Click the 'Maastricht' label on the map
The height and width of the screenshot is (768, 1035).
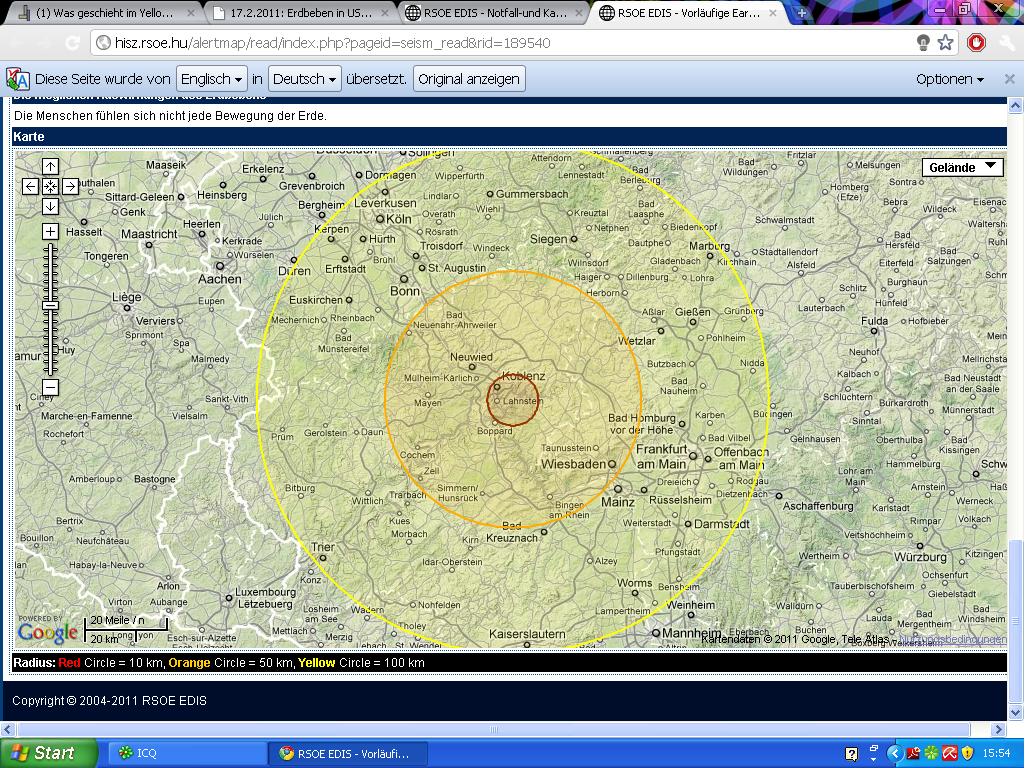pyautogui.click(x=149, y=234)
